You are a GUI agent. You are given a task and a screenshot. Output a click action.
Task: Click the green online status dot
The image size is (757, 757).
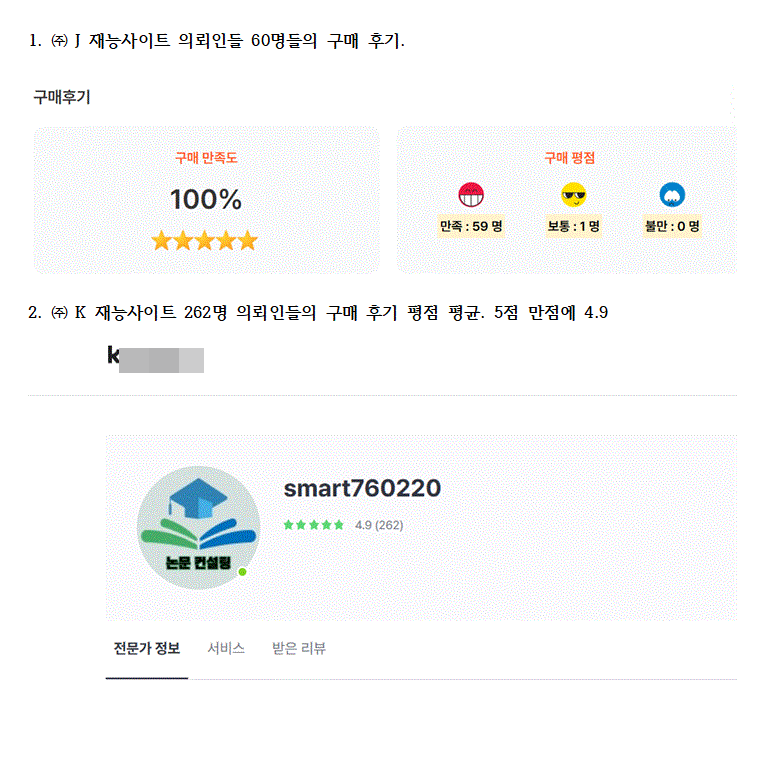tap(242, 572)
